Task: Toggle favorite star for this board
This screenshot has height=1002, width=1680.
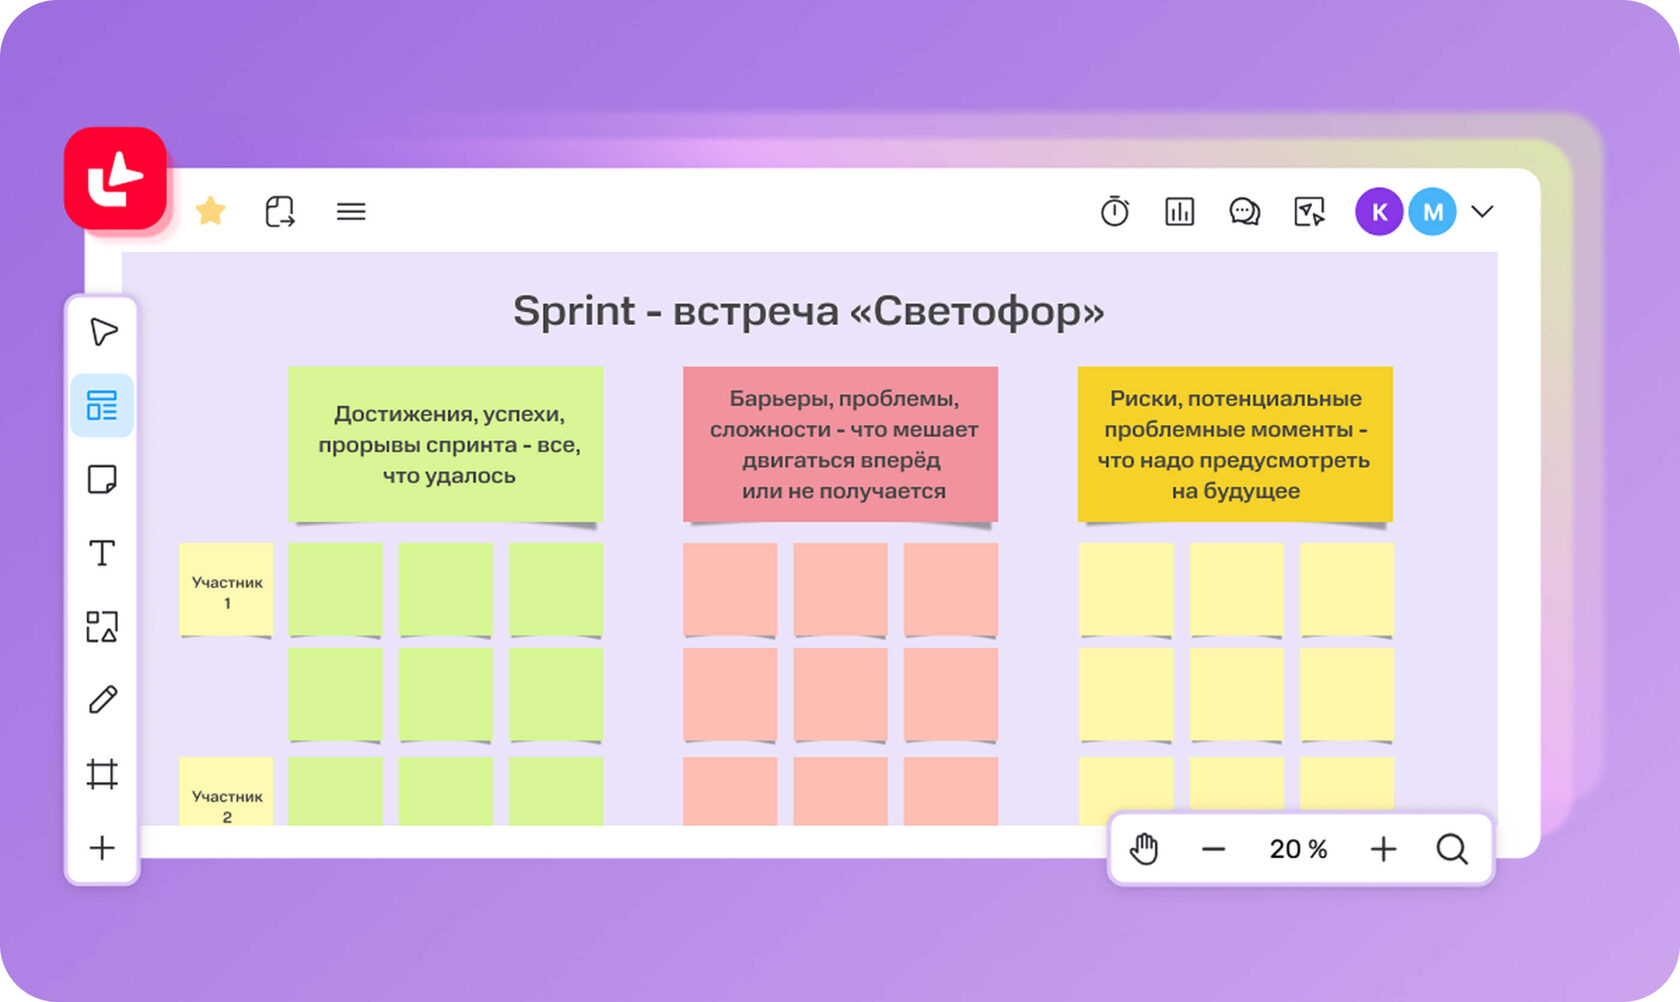Action: (x=211, y=211)
